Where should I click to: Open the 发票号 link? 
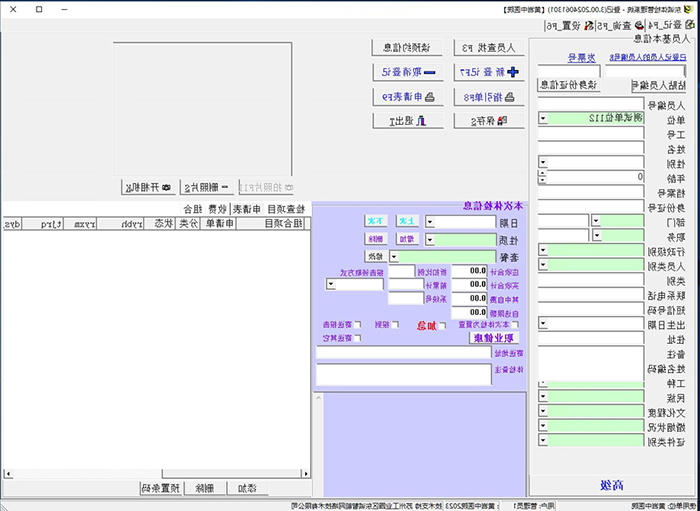[582, 57]
